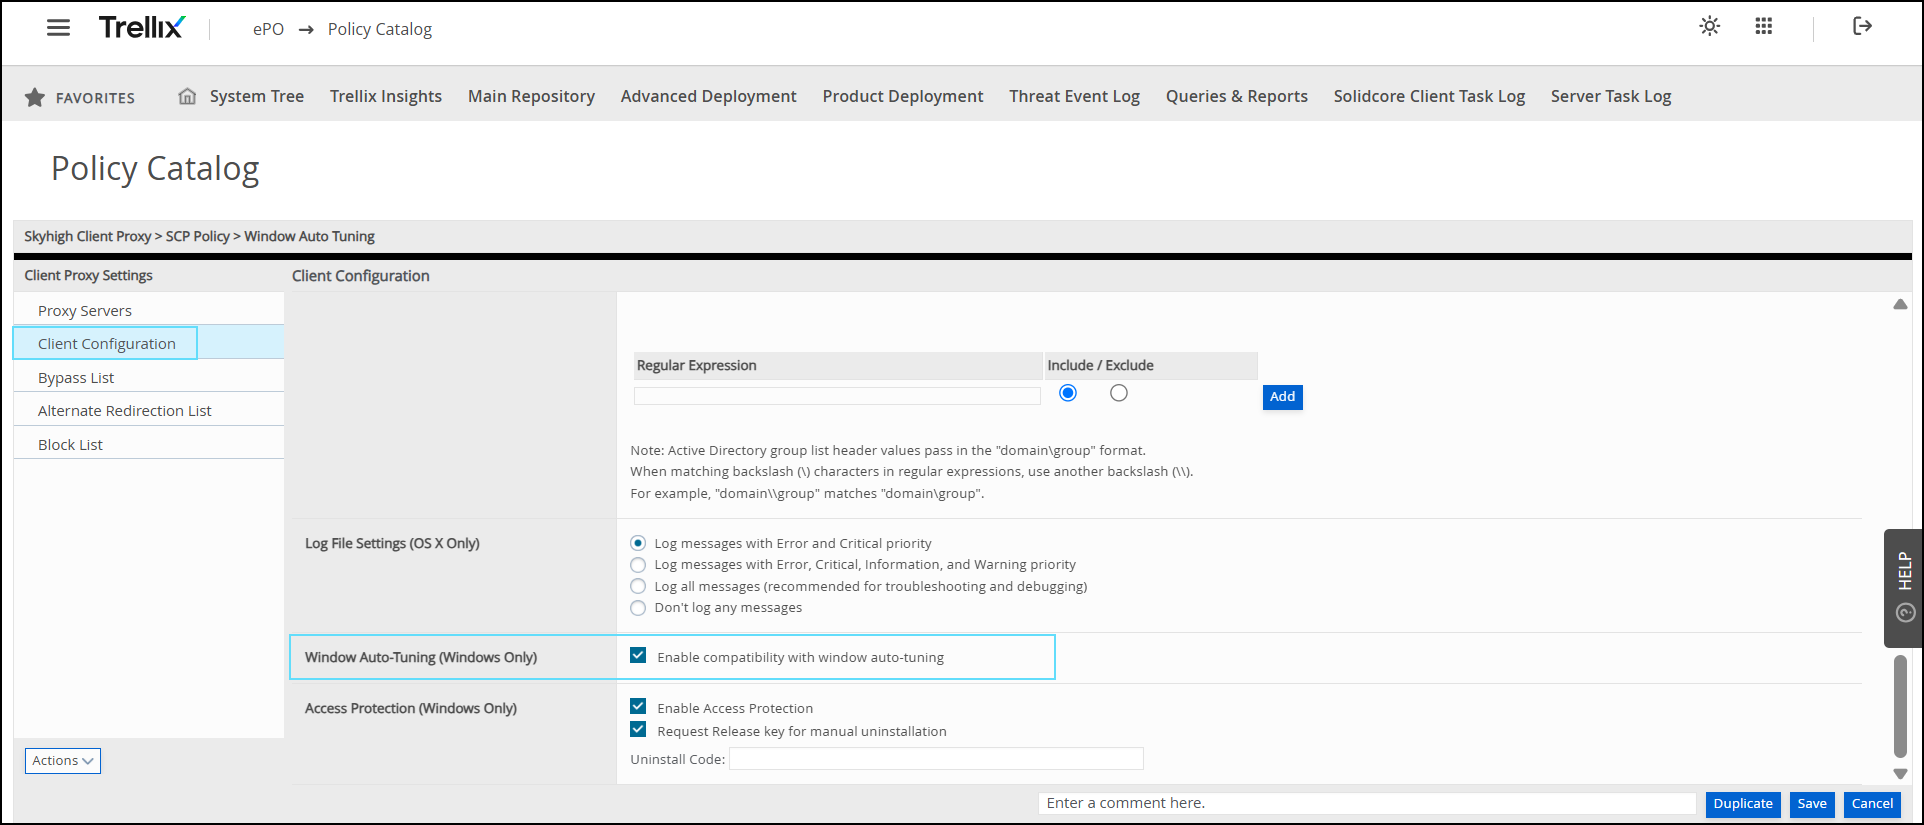Open the apps grid launcher
The width and height of the screenshot is (1924, 825).
tap(1764, 26)
